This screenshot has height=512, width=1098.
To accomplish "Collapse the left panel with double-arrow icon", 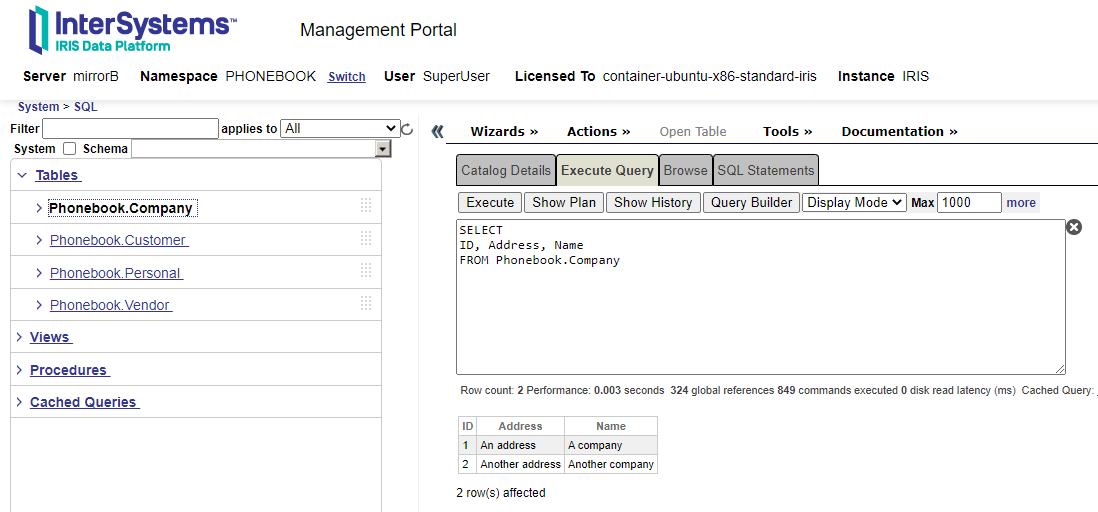I will click(x=437, y=132).
